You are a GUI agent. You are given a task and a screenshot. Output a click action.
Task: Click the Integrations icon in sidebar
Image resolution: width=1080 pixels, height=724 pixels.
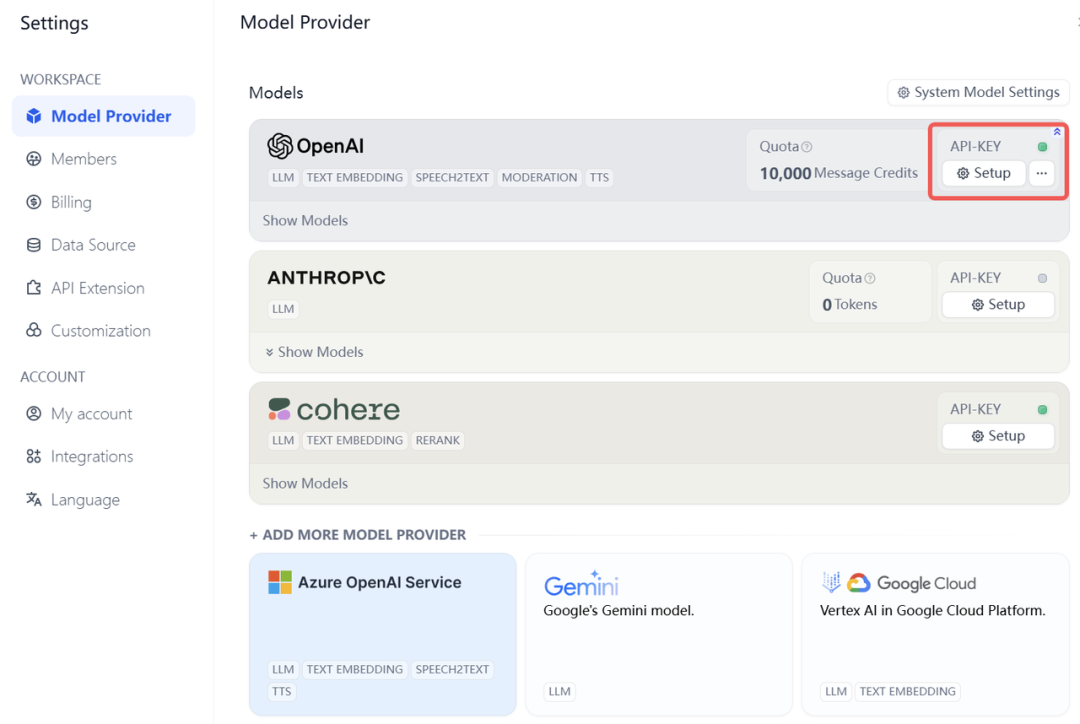(x=34, y=457)
